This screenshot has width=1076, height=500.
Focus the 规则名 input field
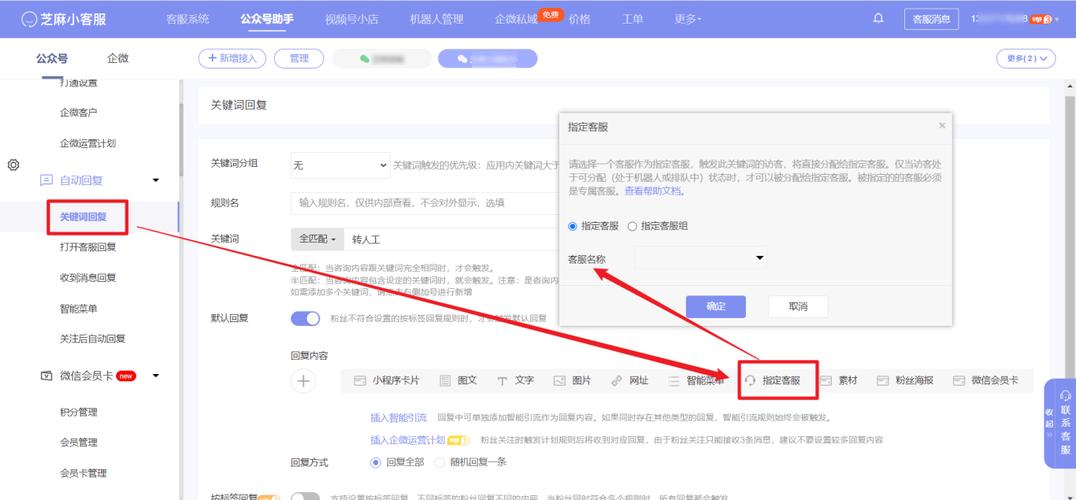click(x=425, y=203)
